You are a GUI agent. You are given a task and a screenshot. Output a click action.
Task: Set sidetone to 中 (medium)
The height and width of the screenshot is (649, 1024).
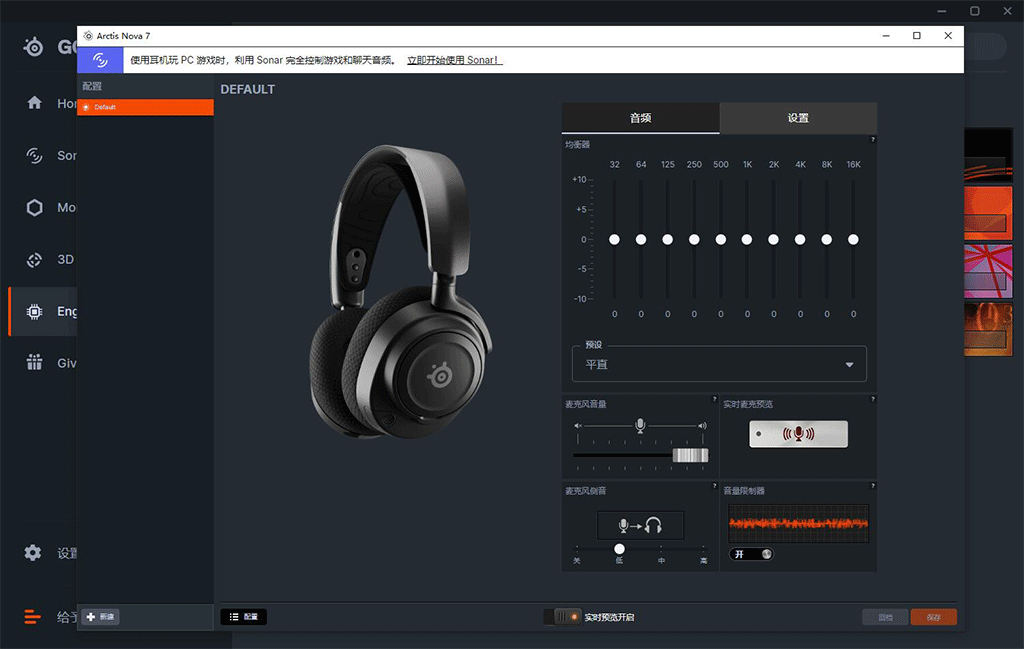[x=662, y=560]
